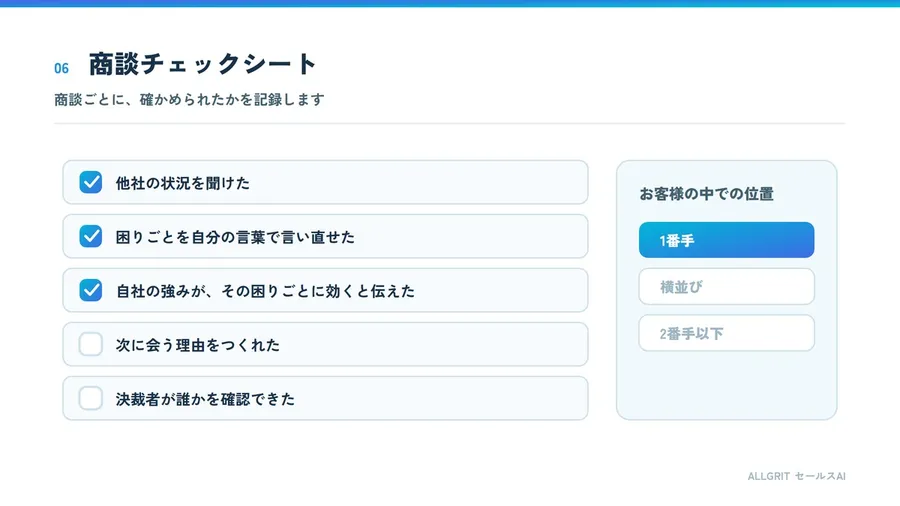Click the 他社の状況を聞けた row label

point(183,183)
